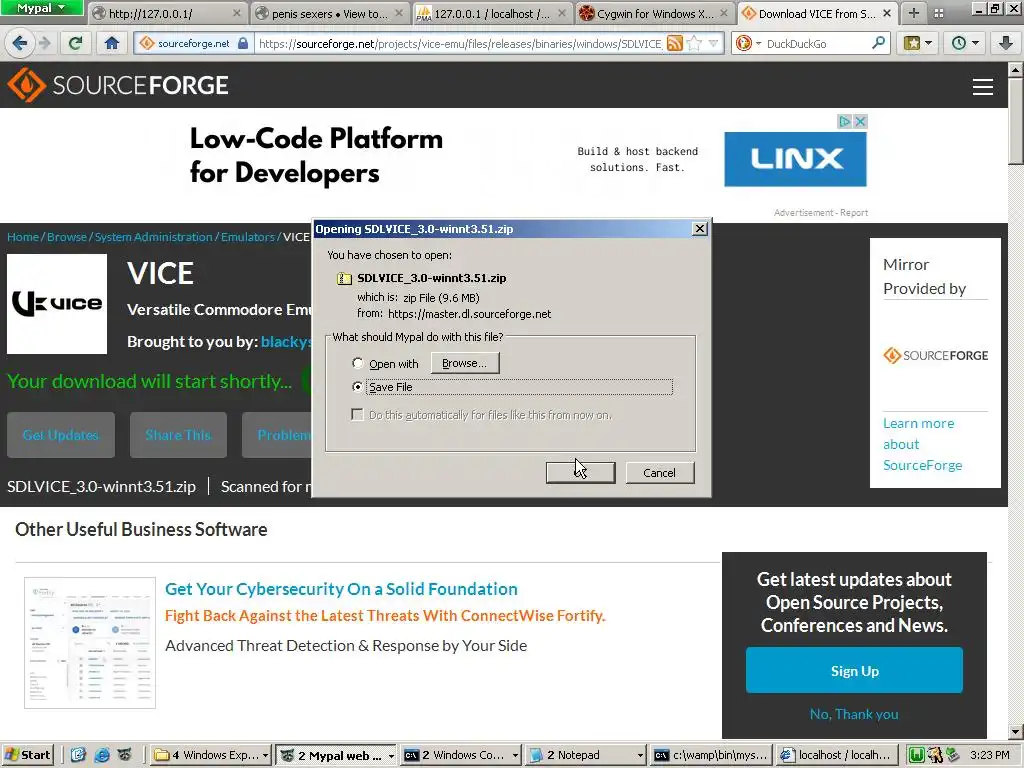Open the 2 Notepad taskbar group
The width and height of the screenshot is (1024, 768).
tap(586, 756)
